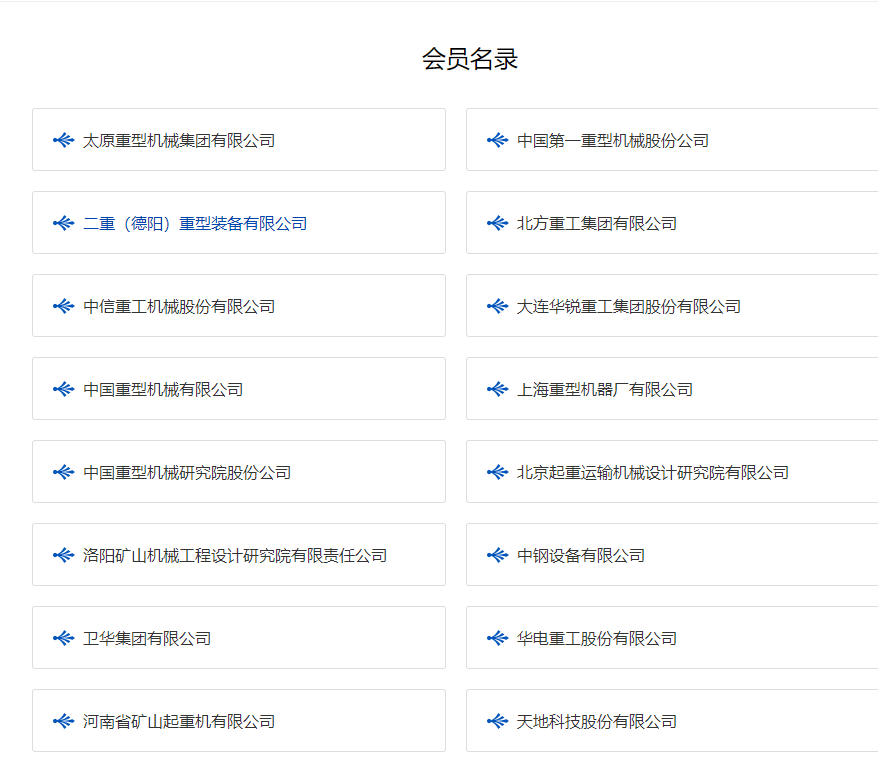This screenshot has height=769, width=878.
Task: Select 北京起重运输机械设计研究院有限公司 entry
Action: coord(652,472)
